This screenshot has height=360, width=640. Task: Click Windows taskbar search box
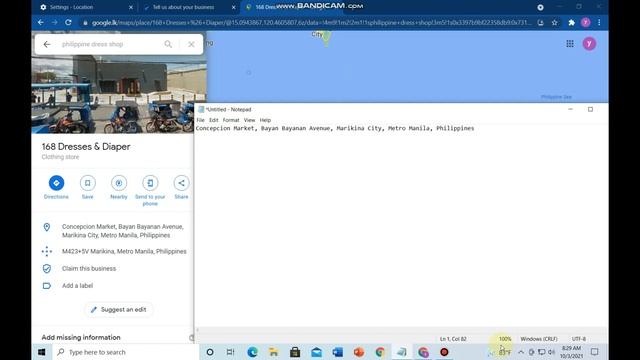pyautogui.click(x=126, y=352)
